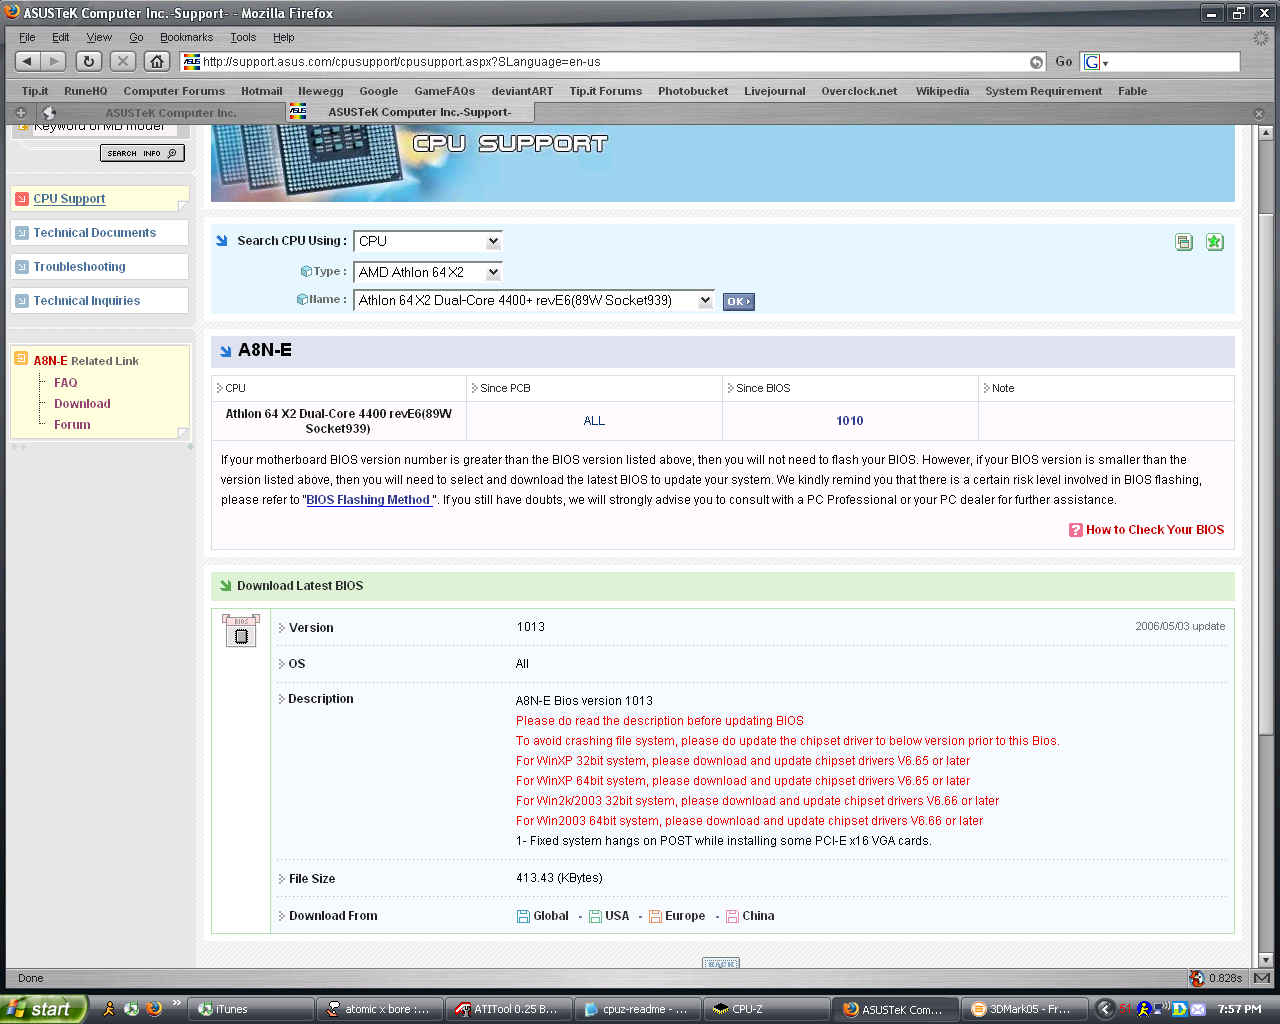Click the SEARCH INFO button
This screenshot has height=1024, width=1280.
(142, 153)
